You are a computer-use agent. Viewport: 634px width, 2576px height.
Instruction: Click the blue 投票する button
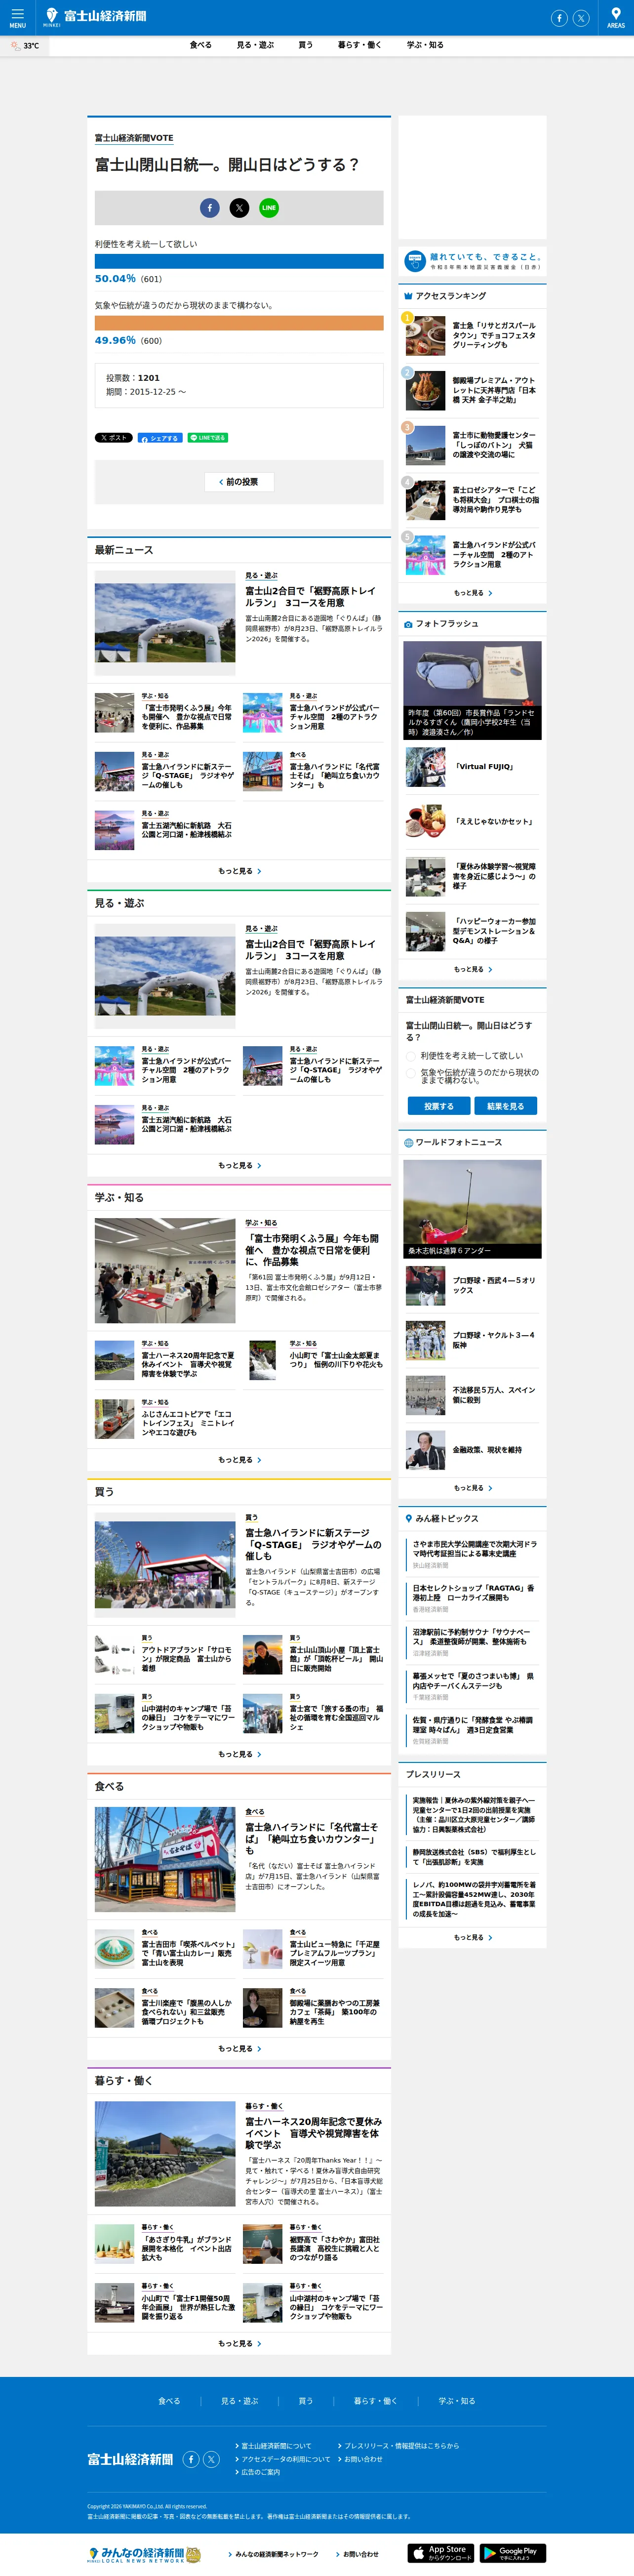click(438, 1106)
